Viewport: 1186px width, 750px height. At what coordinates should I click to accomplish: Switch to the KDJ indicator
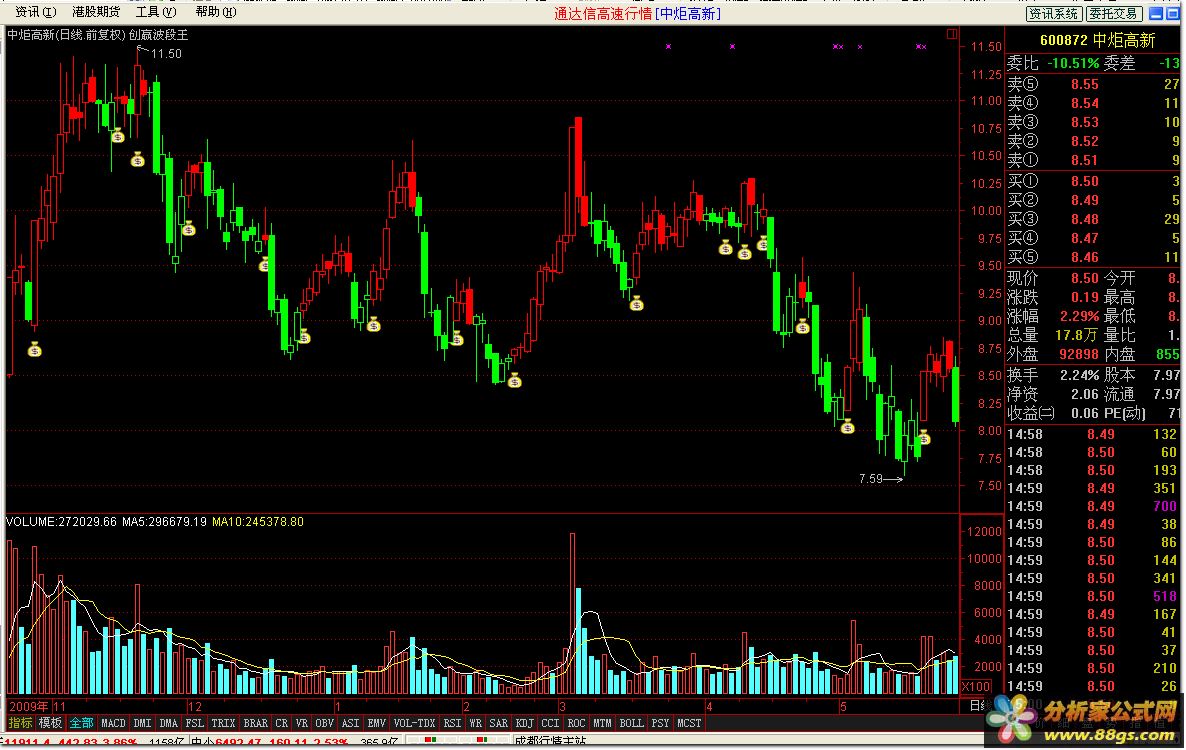[525, 724]
